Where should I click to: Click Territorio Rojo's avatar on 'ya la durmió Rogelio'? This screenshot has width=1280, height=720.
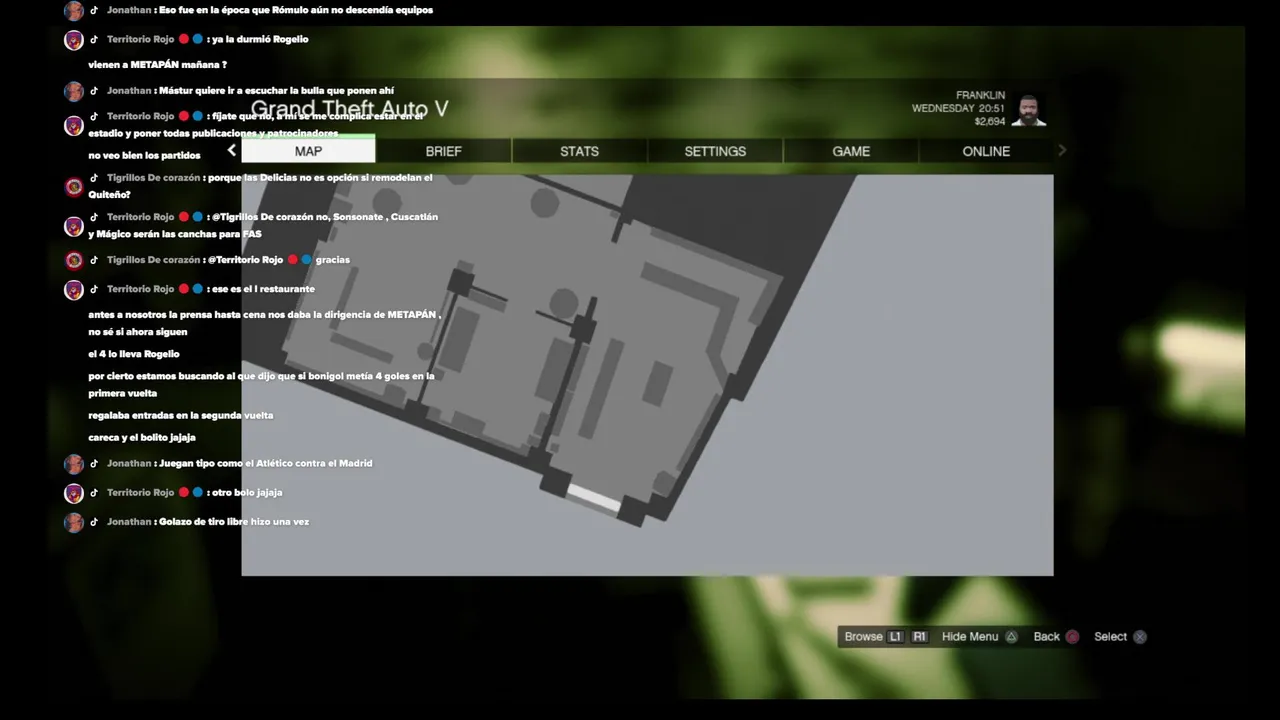pyautogui.click(x=73, y=40)
